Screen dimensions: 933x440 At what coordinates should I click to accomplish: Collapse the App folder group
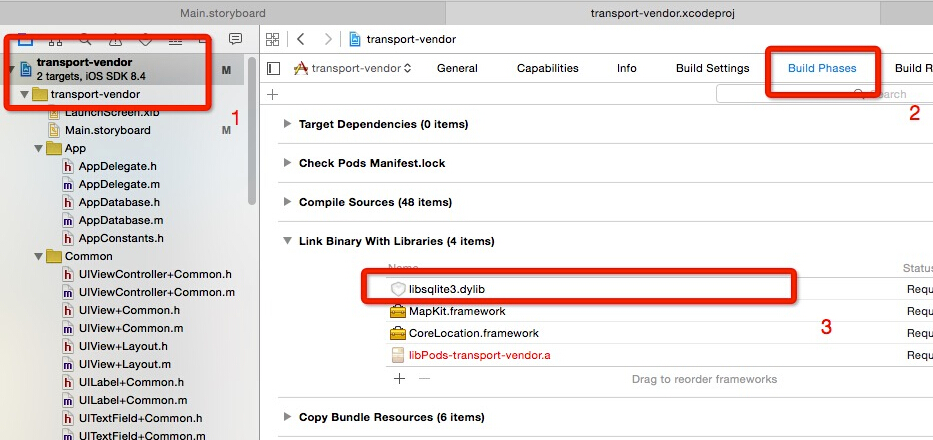coord(38,149)
